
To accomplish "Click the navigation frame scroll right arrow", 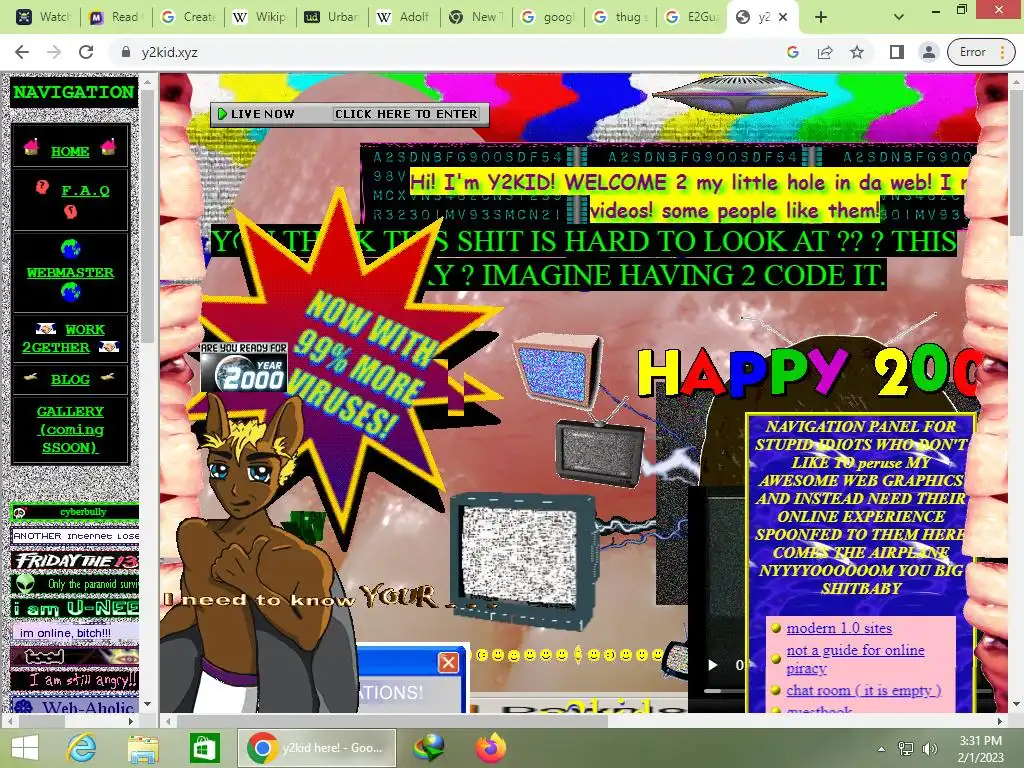I will click(x=131, y=721).
